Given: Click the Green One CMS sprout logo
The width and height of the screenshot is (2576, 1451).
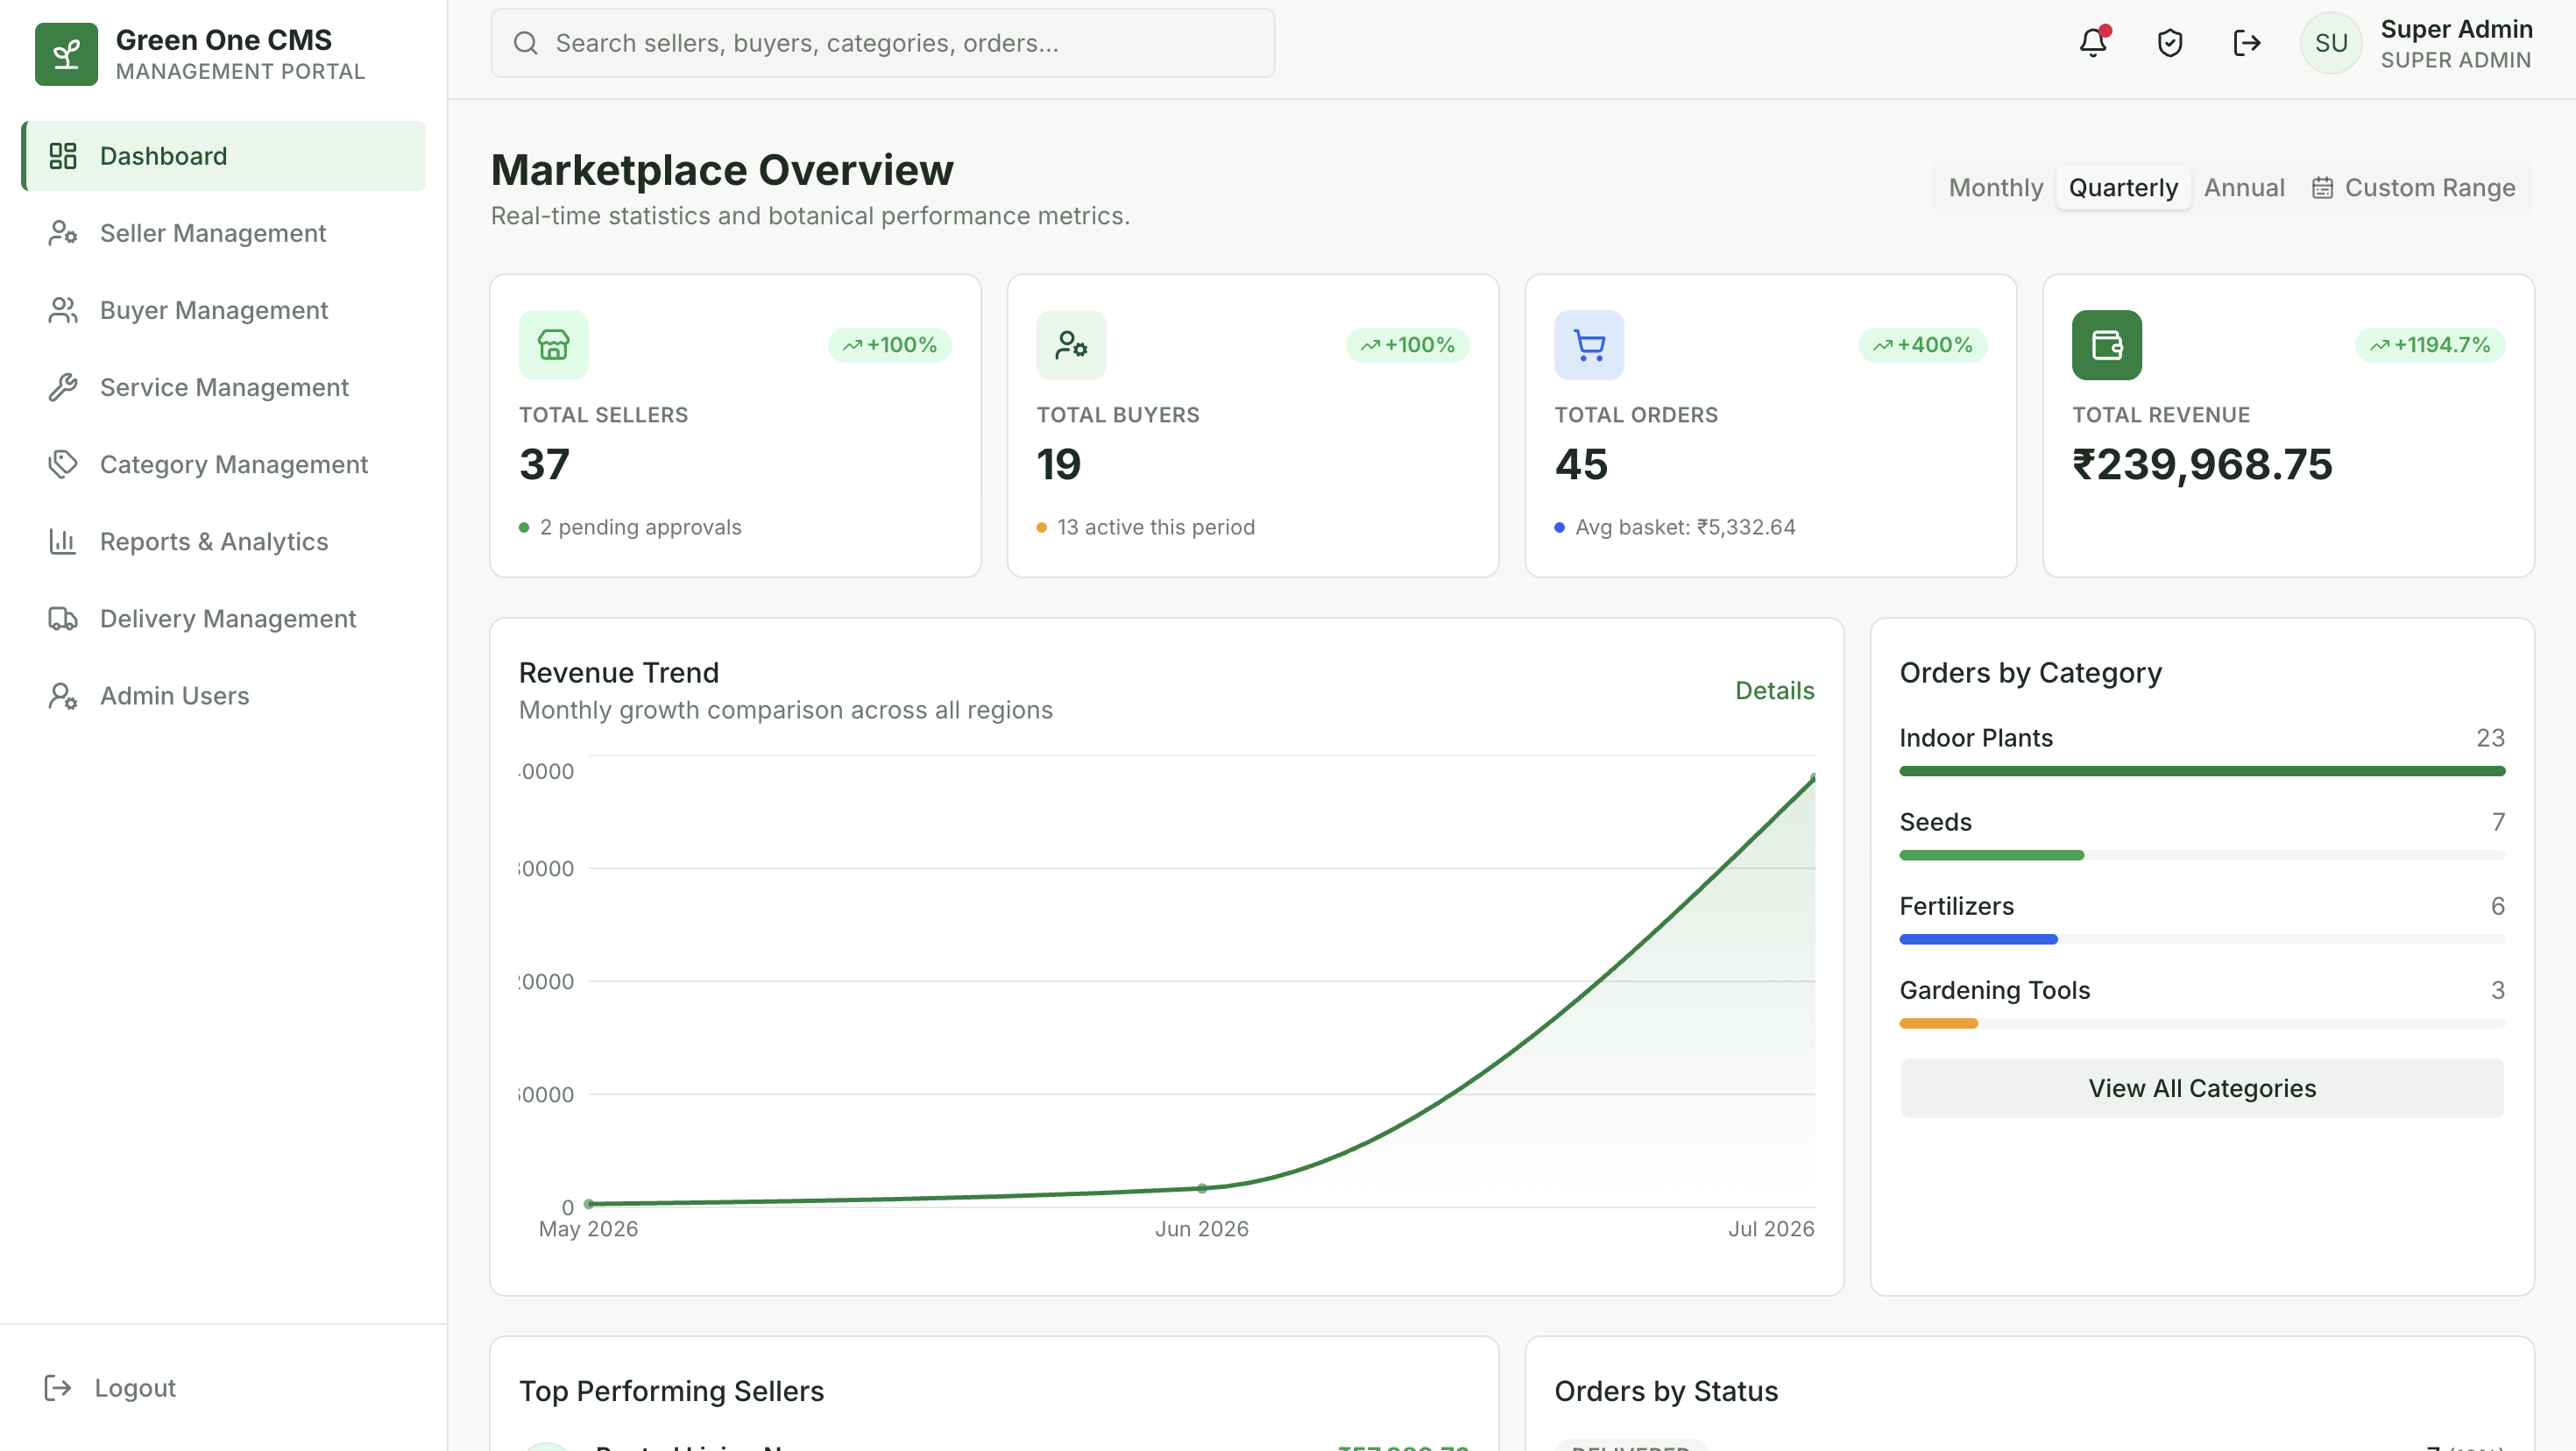Looking at the screenshot, I should (x=66, y=54).
